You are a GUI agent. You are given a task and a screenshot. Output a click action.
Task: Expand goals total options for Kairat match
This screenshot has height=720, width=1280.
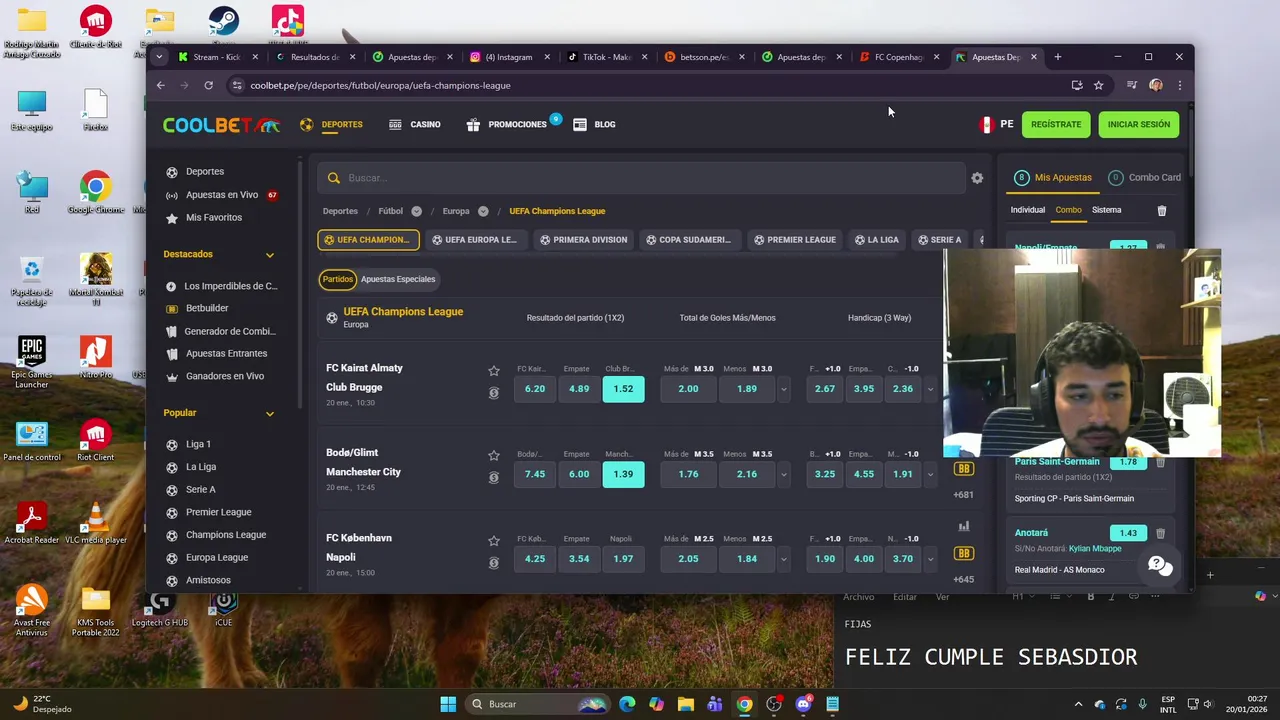(x=783, y=389)
